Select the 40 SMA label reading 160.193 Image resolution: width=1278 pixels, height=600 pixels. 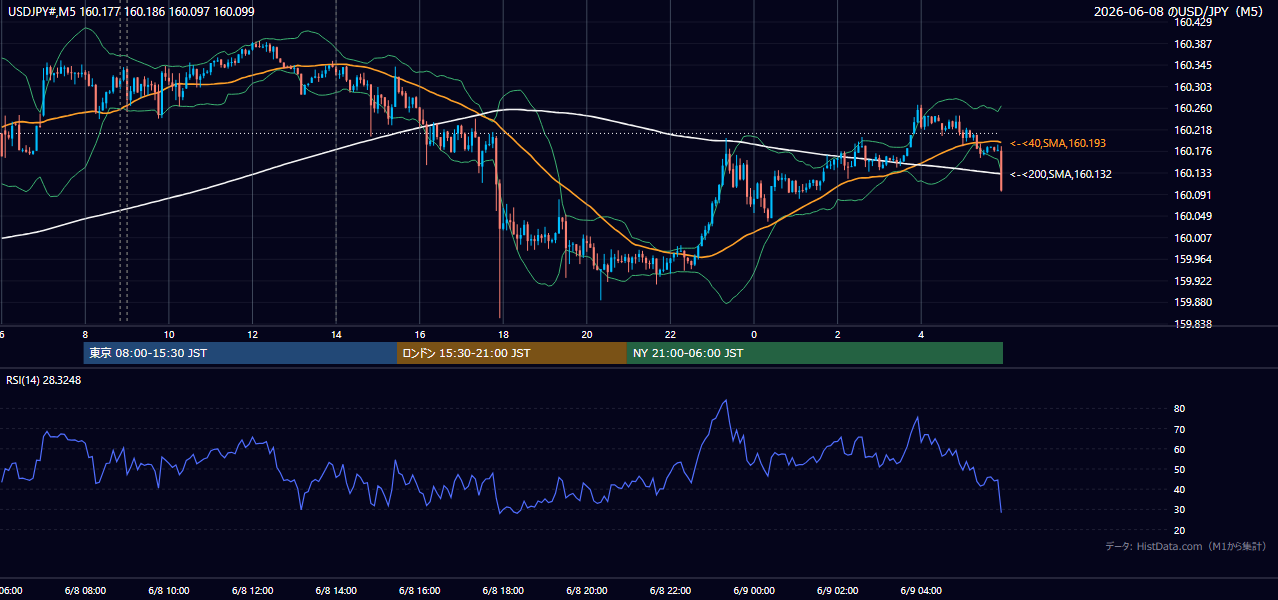(1058, 144)
